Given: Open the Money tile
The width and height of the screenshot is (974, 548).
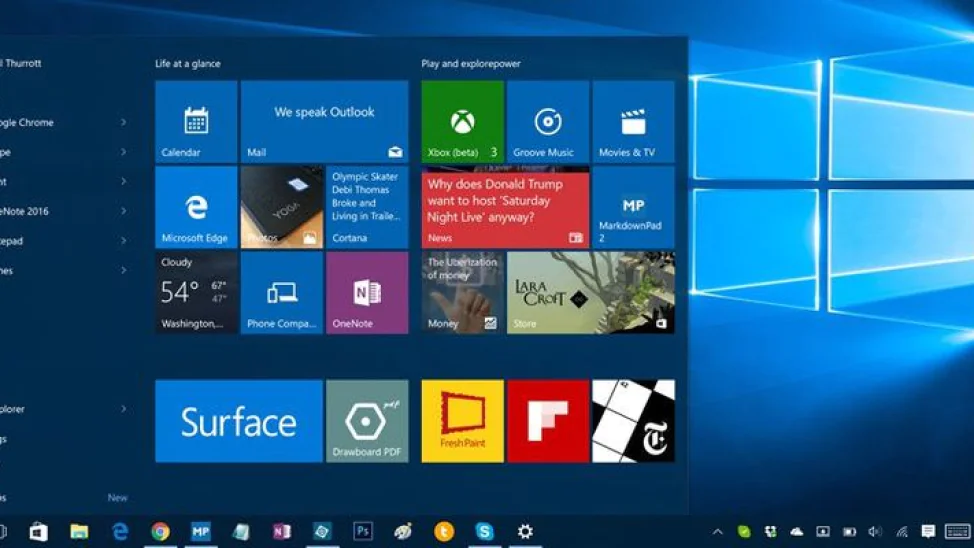Looking at the screenshot, I should [x=462, y=293].
